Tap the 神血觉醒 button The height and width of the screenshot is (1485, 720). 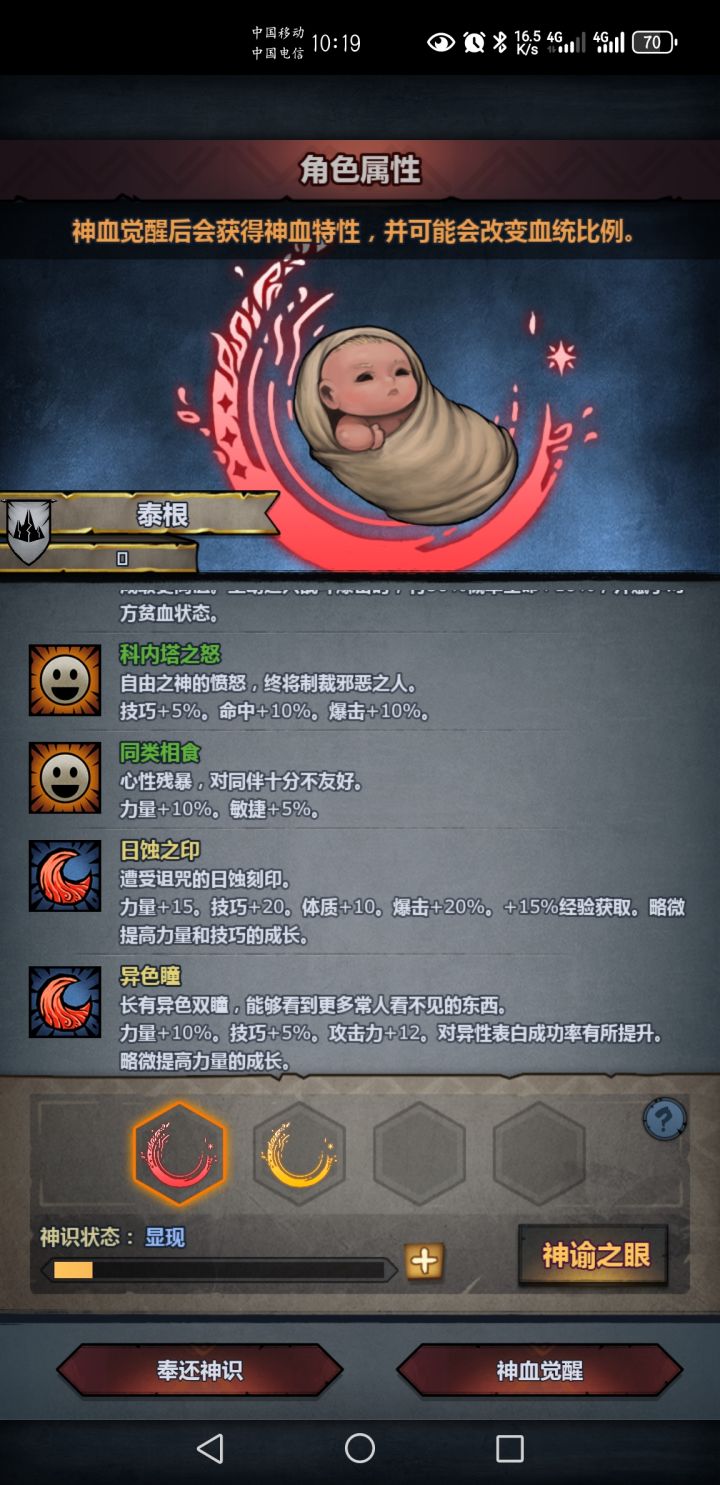pos(540,1370)
